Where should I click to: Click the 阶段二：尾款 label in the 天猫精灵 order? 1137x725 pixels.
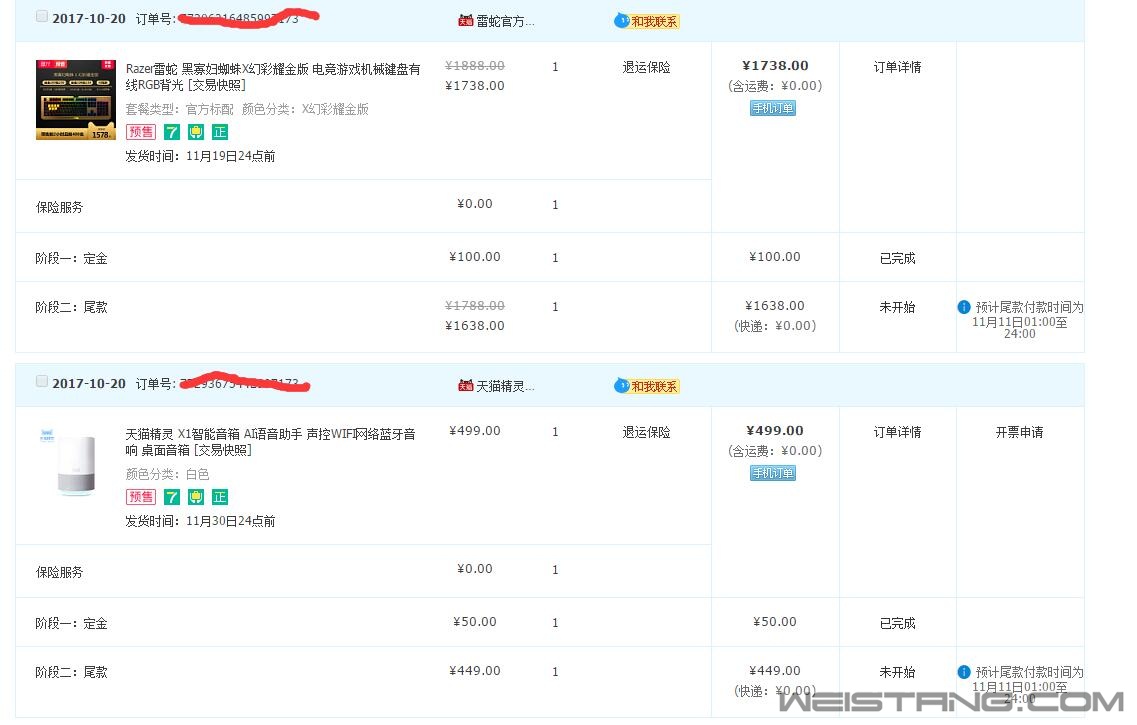click(71, 672)
